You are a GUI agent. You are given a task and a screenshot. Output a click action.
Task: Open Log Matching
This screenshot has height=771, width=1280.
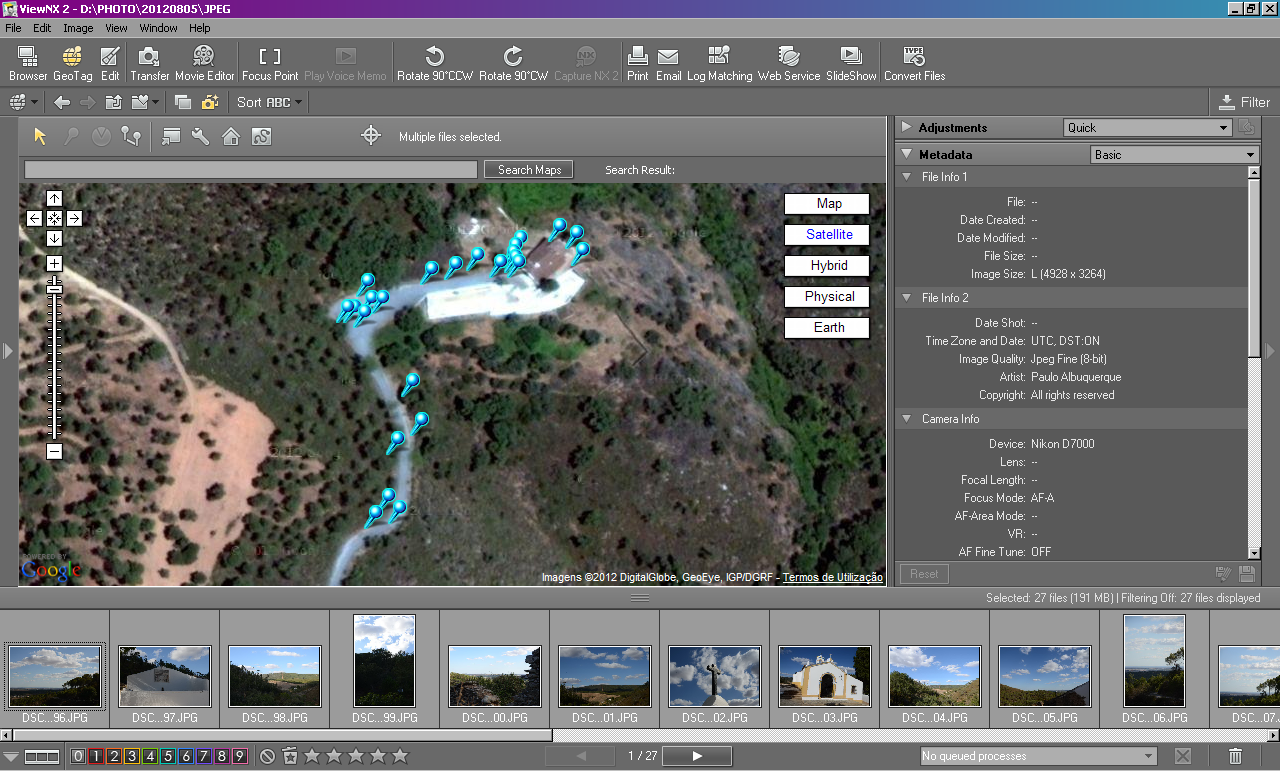(719, 63)
